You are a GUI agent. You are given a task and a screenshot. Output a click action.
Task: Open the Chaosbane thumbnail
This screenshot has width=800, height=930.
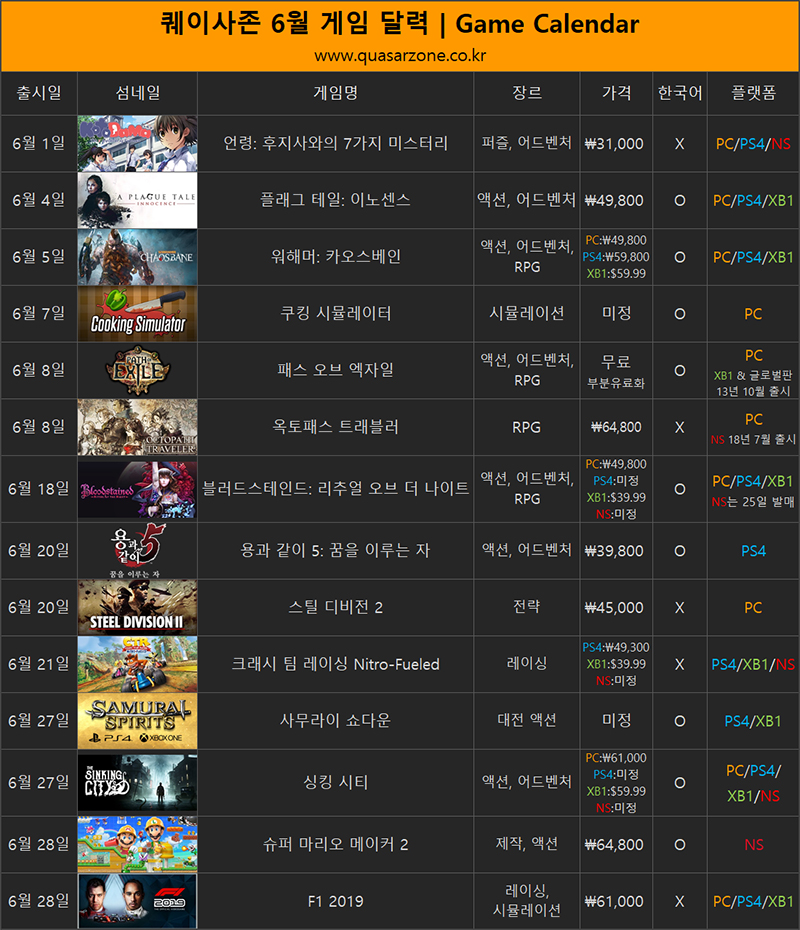(138, 257)
